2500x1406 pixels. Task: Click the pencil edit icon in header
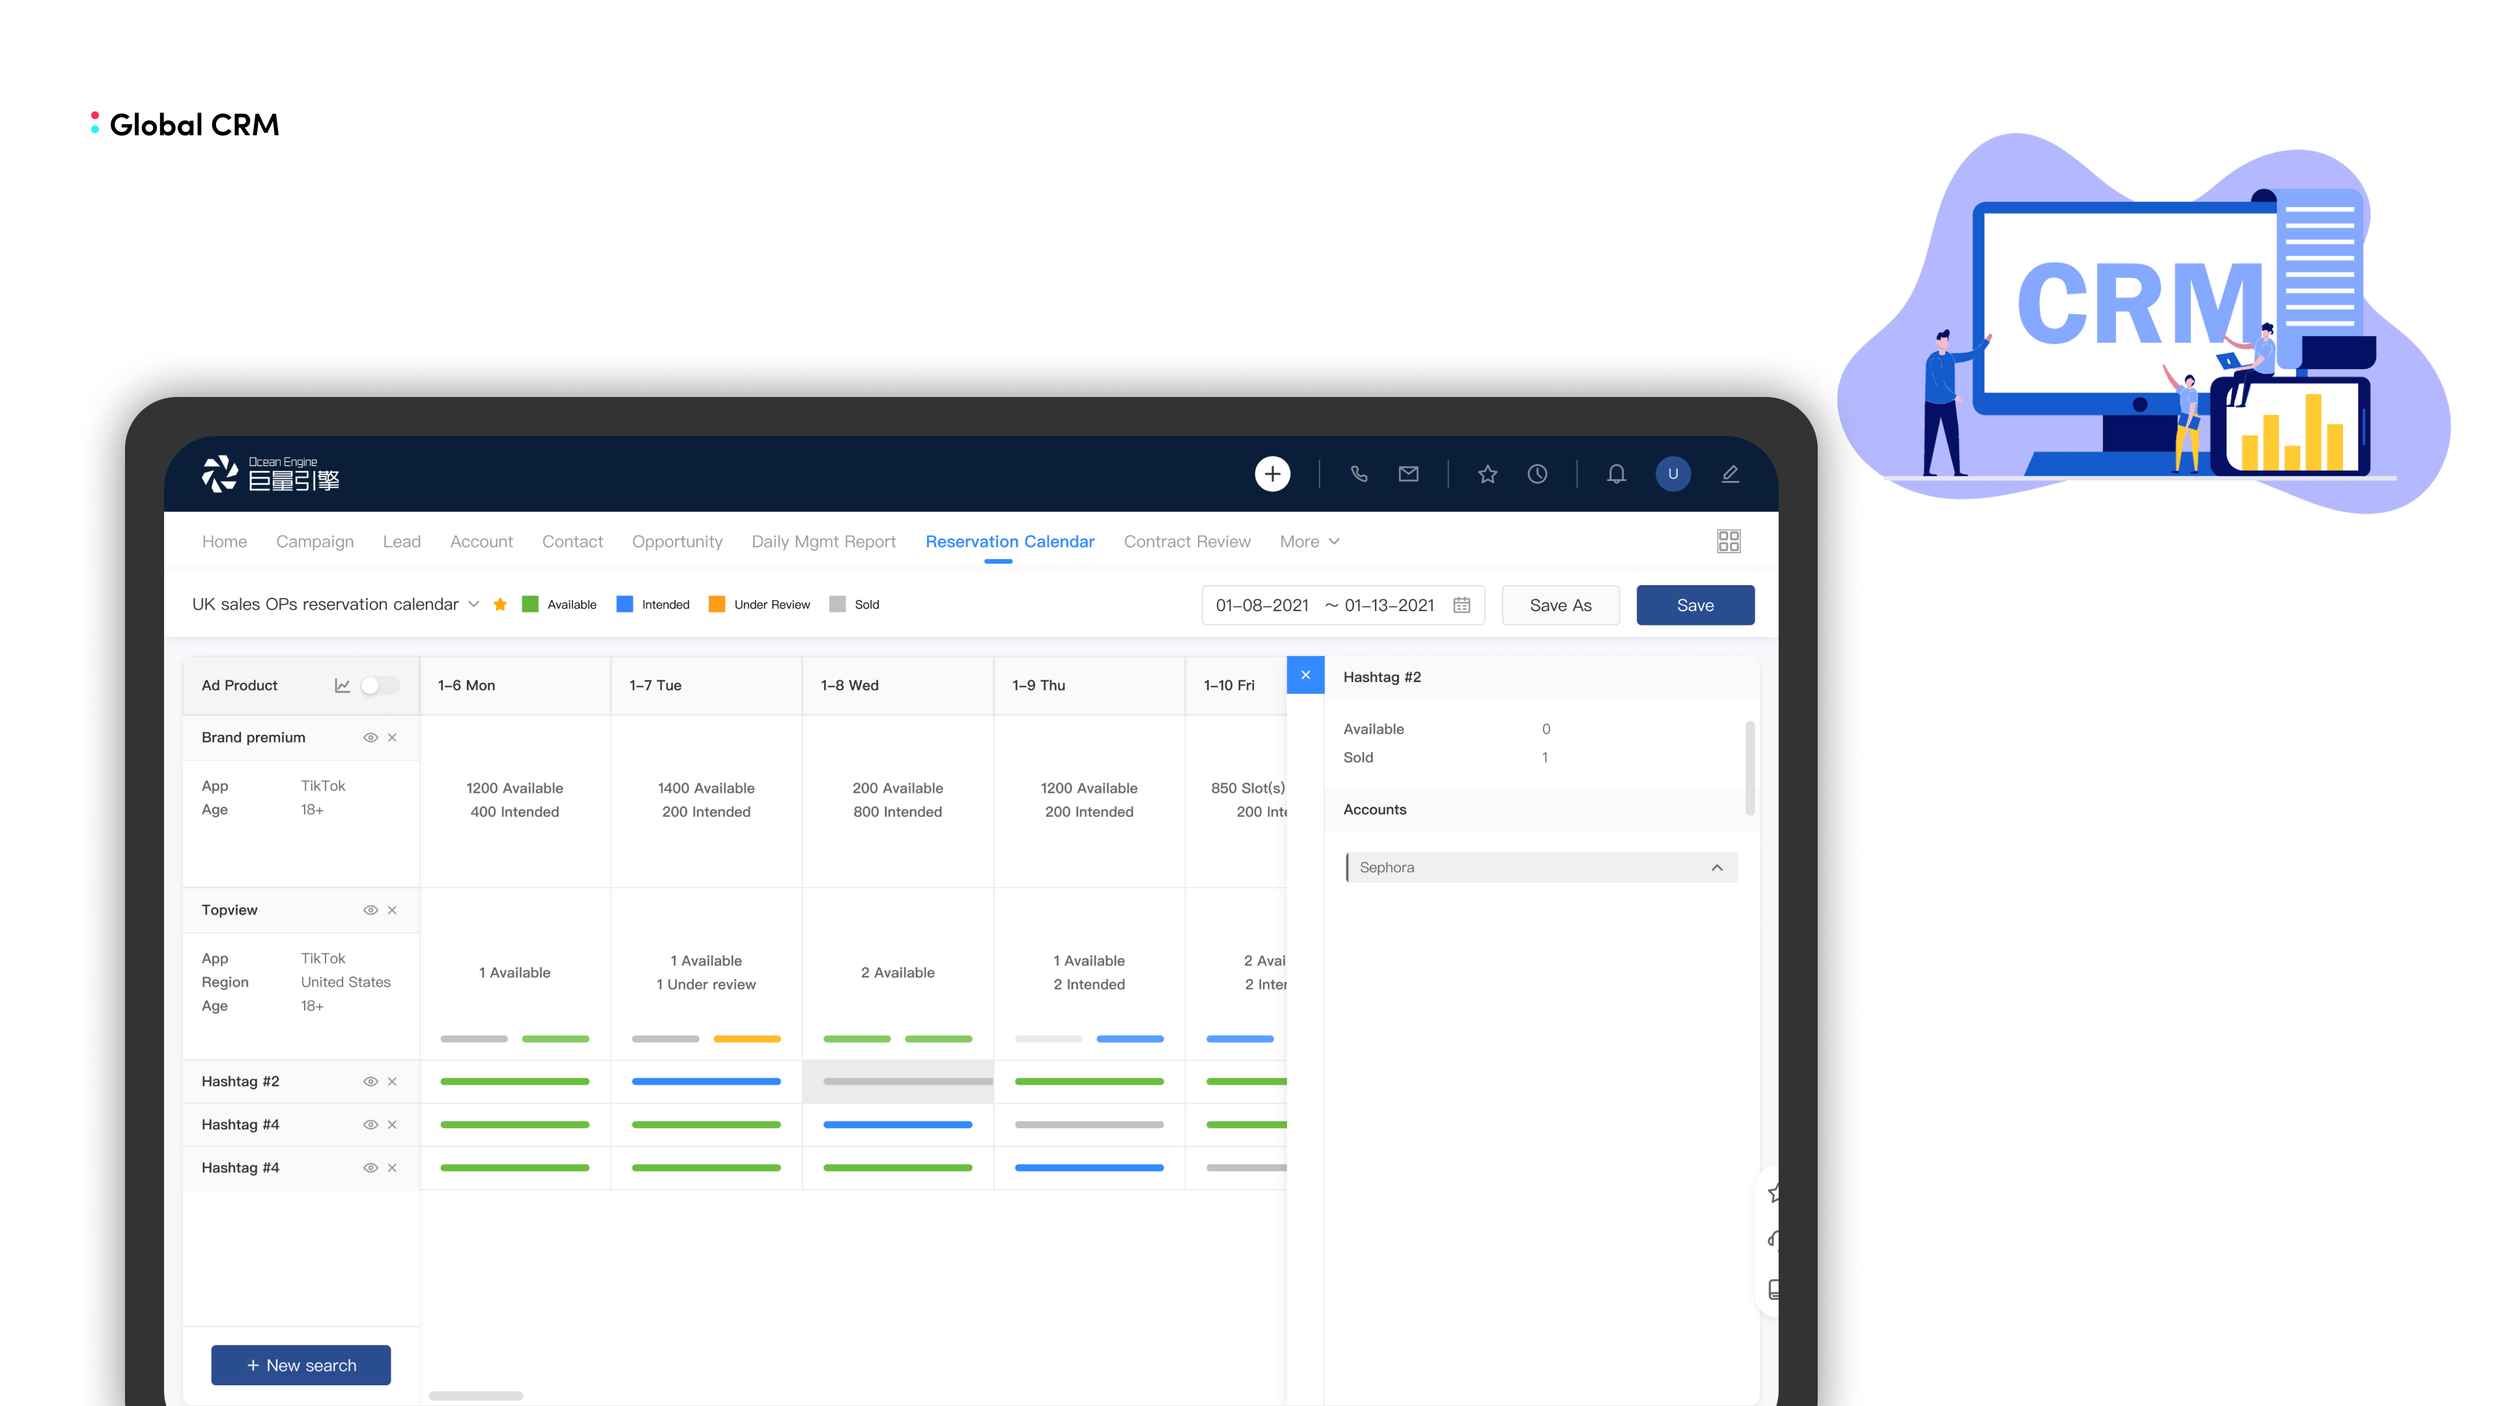click(x=1730, y=474)
